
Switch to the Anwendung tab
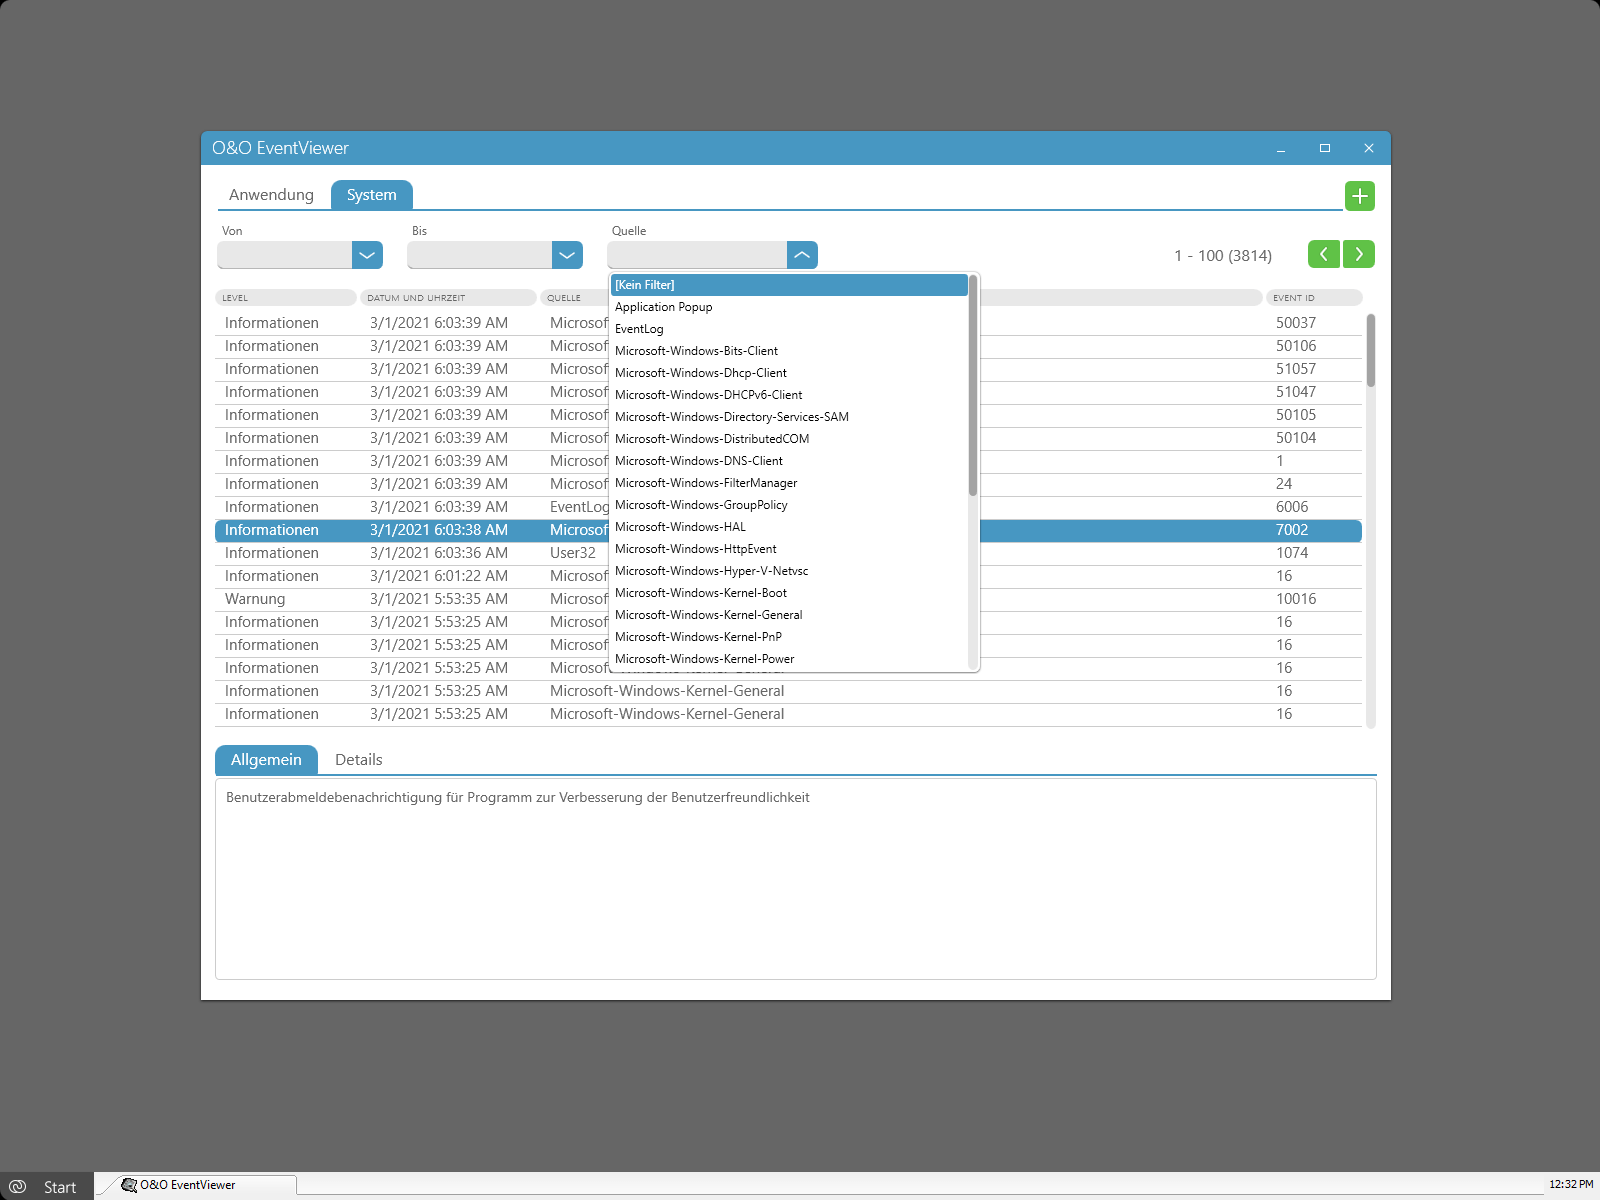(x=271, y=195)
